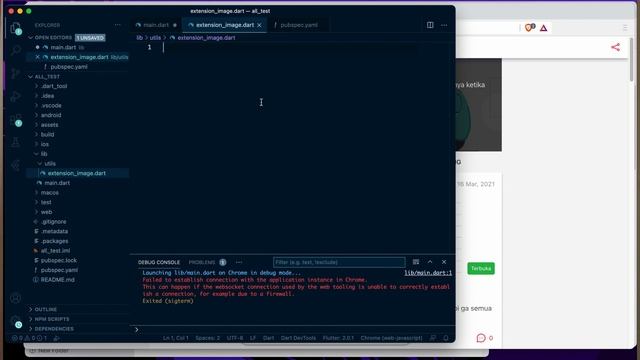Expand the .dart_tool folder

[x=54, y=86]
